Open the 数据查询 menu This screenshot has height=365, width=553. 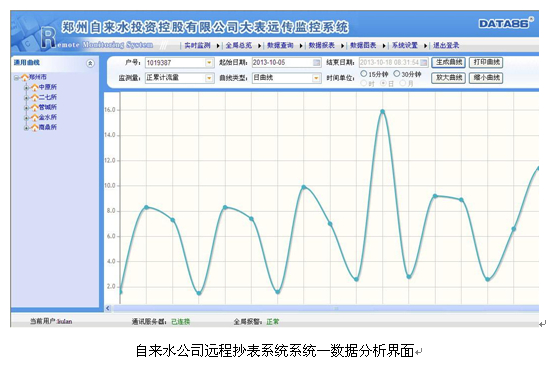click(x=280, y=45)
